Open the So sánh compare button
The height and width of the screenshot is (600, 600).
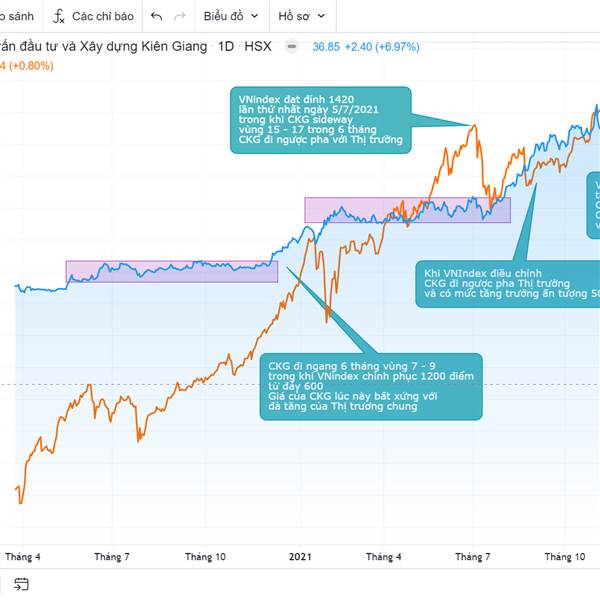point(17,17)
